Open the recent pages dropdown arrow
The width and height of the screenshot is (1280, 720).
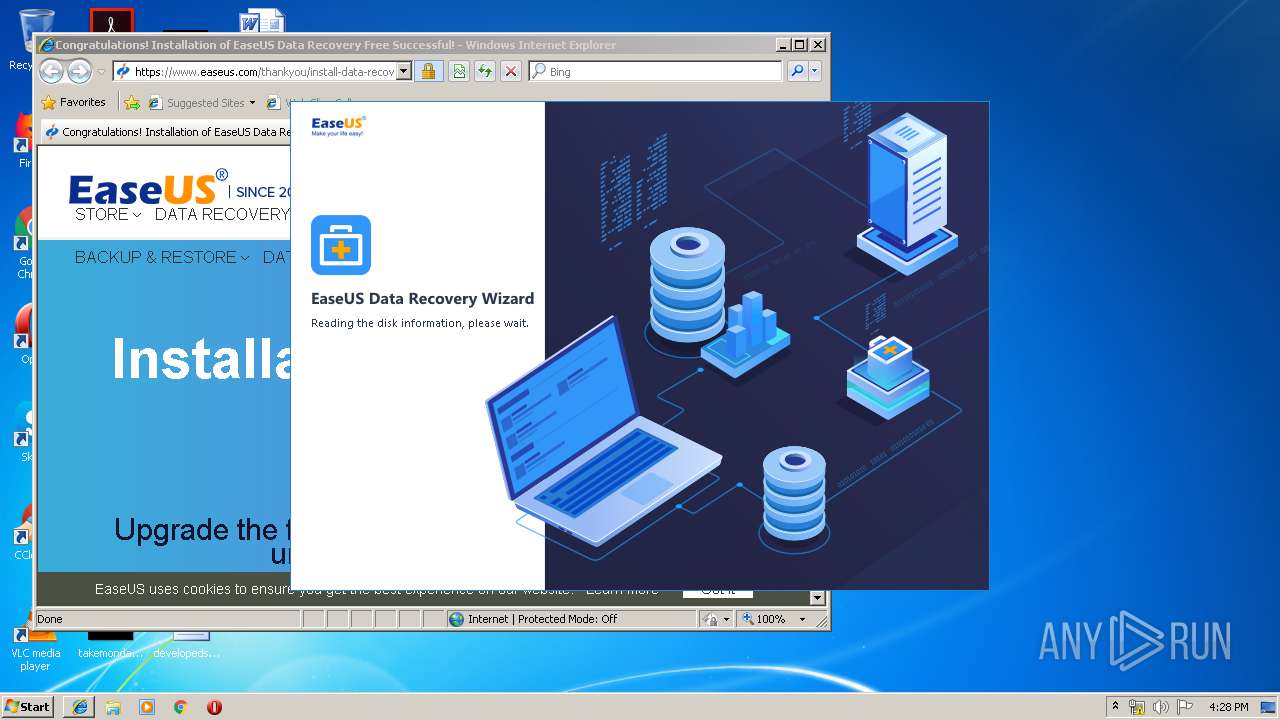click(101, 72)
